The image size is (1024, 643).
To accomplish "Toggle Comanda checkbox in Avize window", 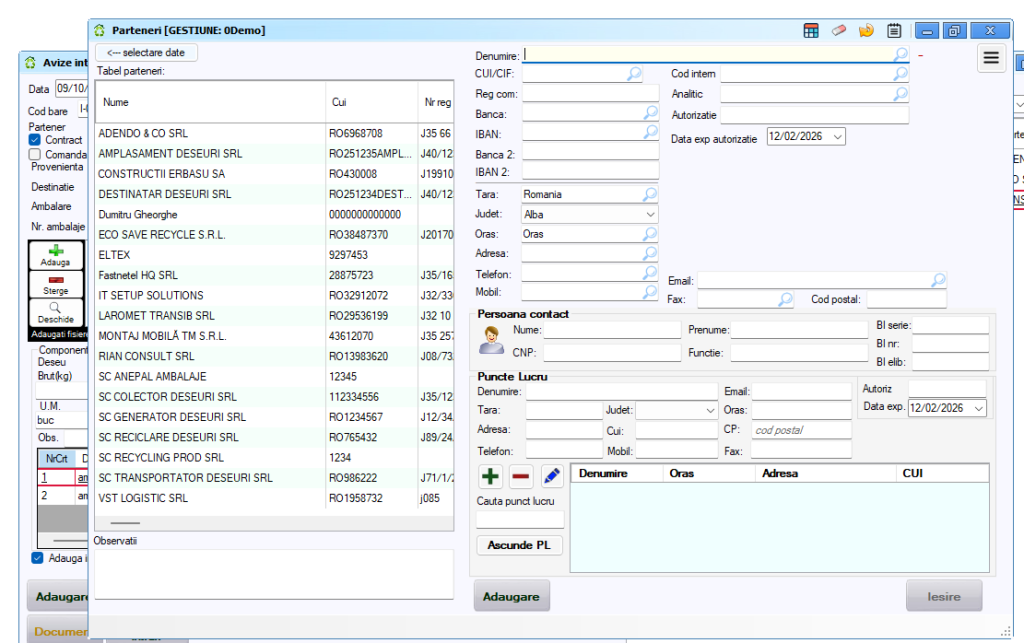I will coord(35,154).
